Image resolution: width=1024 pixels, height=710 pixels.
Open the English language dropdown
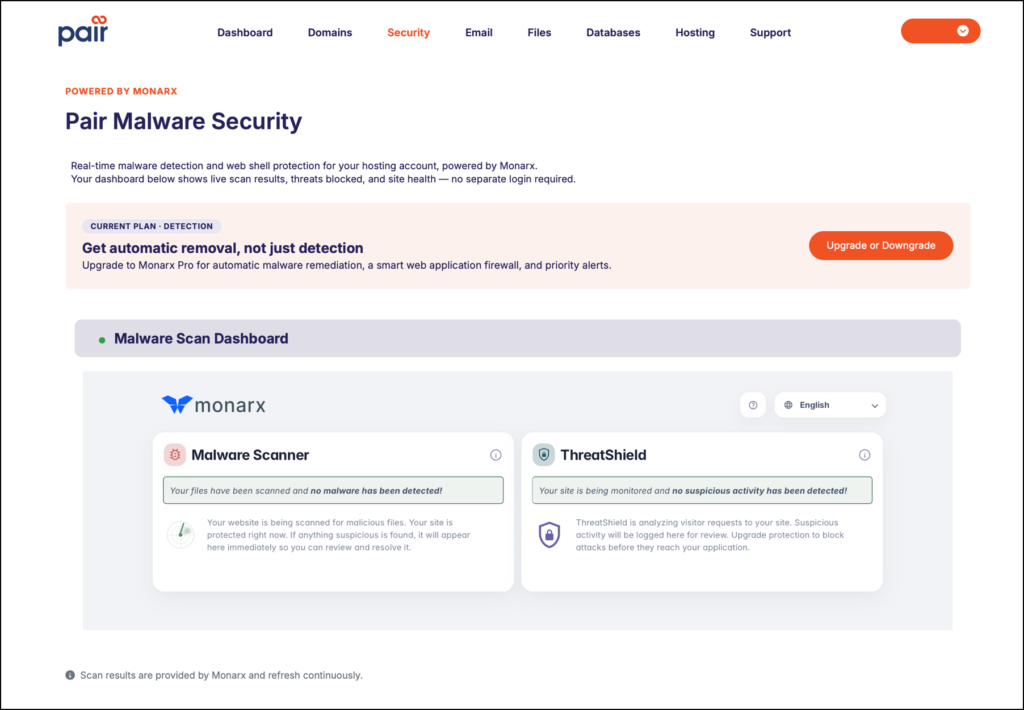[830, 405]
